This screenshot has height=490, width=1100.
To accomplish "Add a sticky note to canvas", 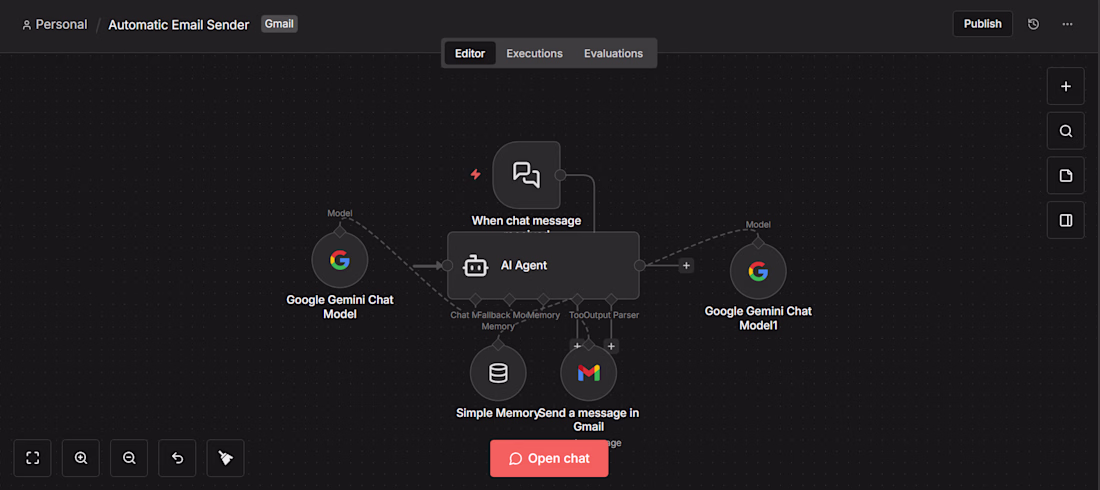I will coord(1066,176).
